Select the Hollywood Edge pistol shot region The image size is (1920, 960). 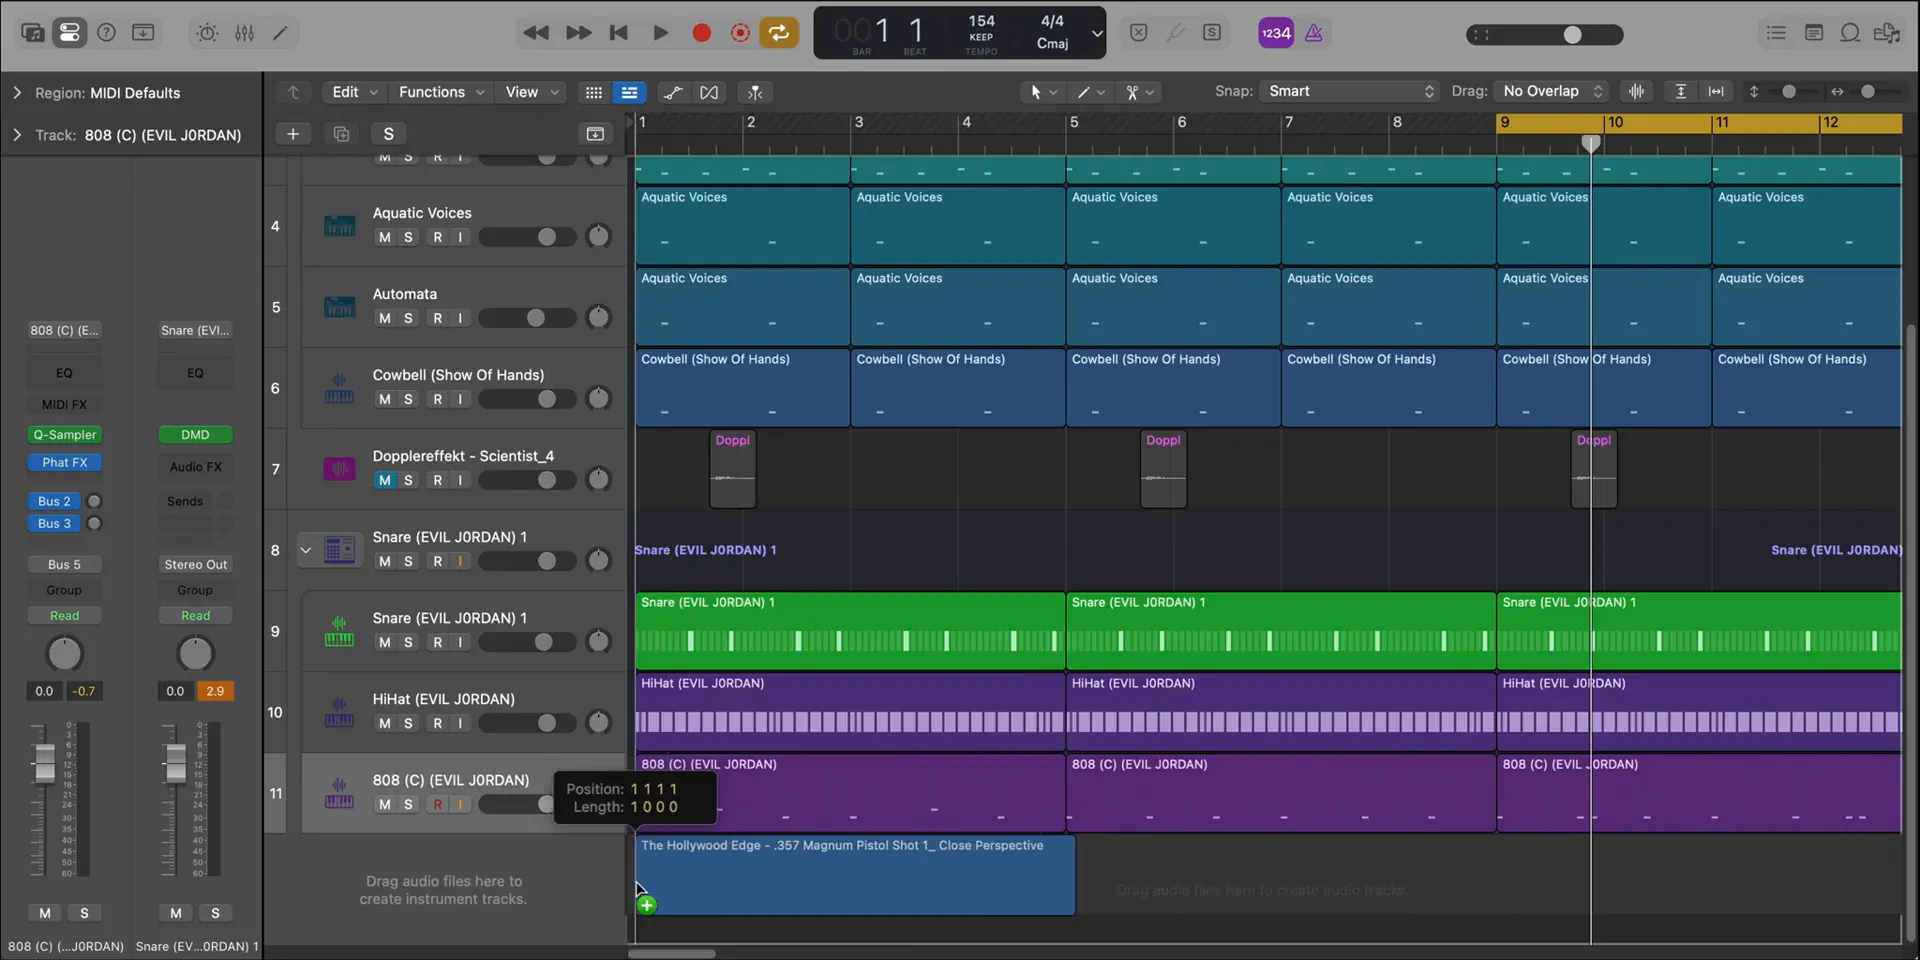click(855, 875)
